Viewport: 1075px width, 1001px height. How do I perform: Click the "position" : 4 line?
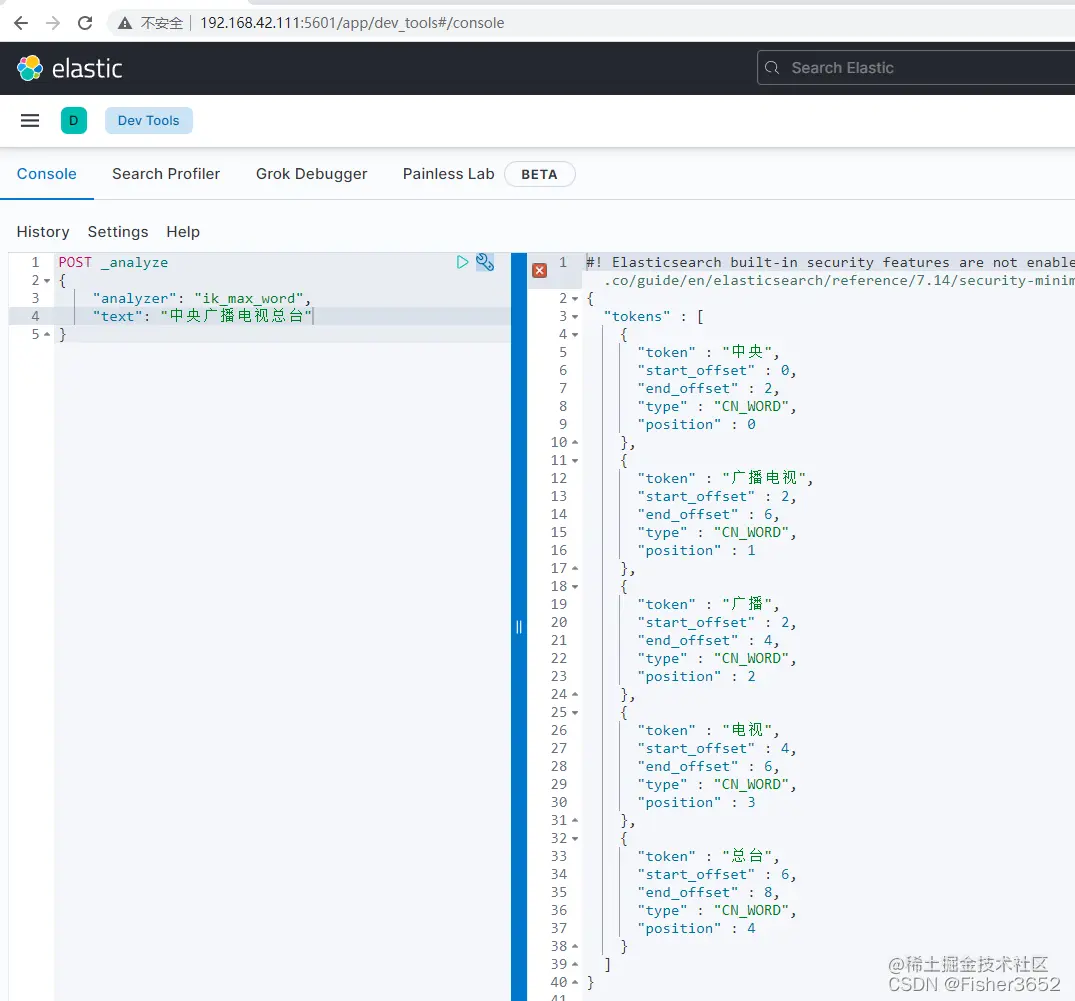pyautogui.click(x=697, y=928)
